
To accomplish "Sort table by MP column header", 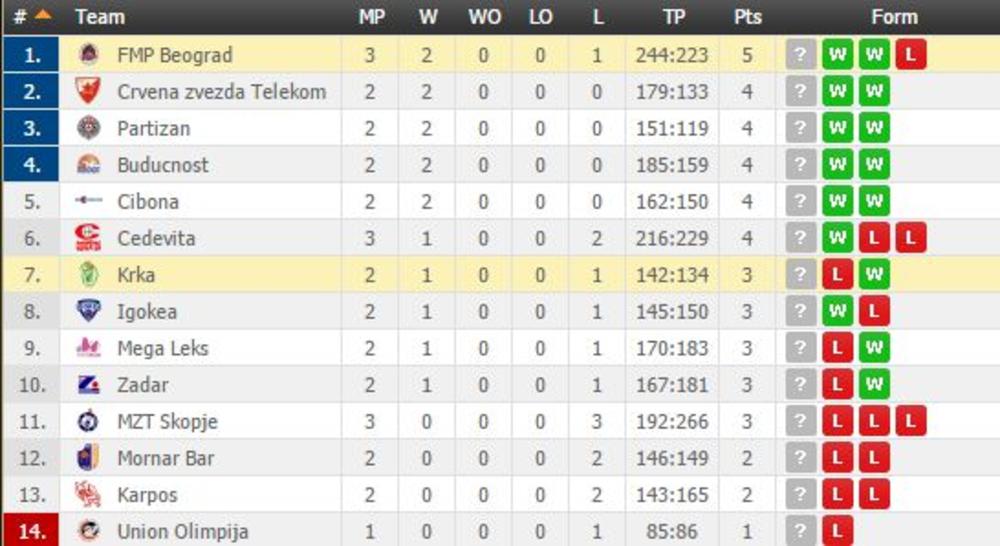I will (x=372, y=17).
